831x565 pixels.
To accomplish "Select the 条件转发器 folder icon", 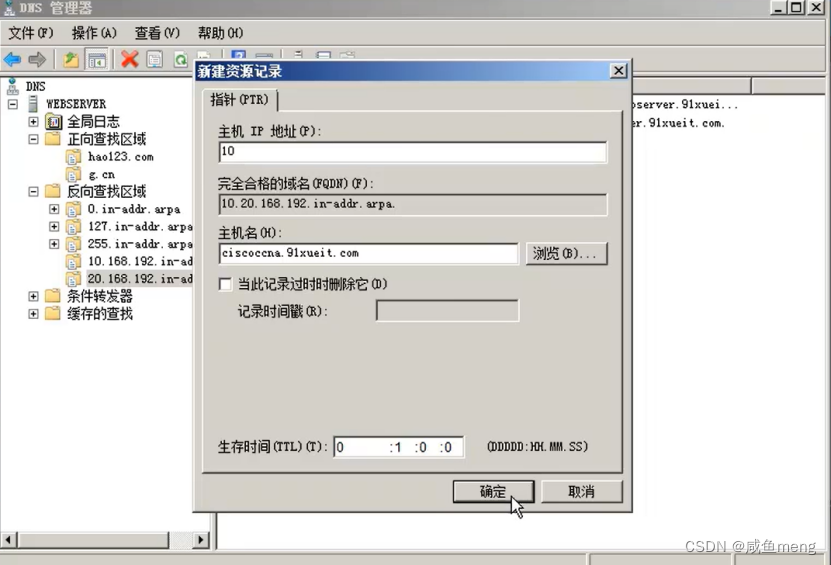I will [52, 296].
